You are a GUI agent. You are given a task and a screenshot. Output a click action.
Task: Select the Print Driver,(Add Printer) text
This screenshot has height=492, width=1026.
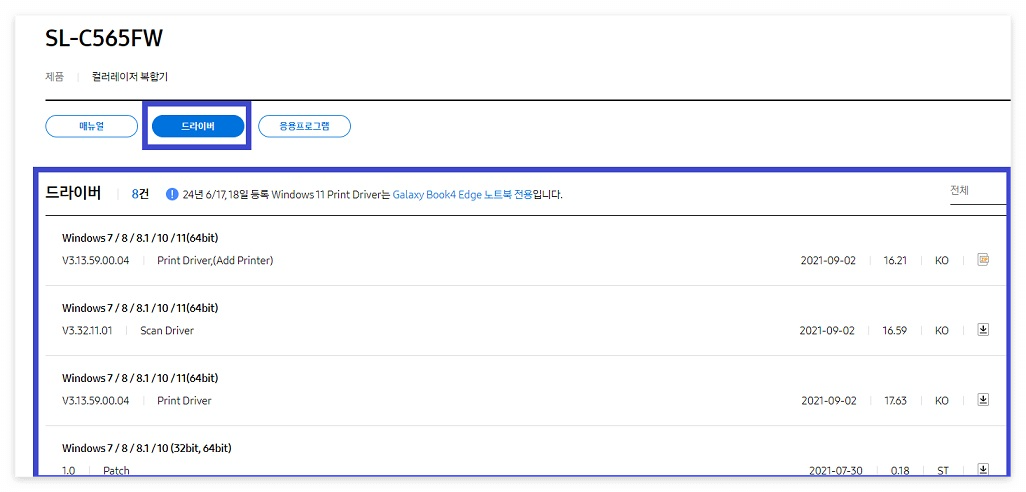tap(215, 260)
